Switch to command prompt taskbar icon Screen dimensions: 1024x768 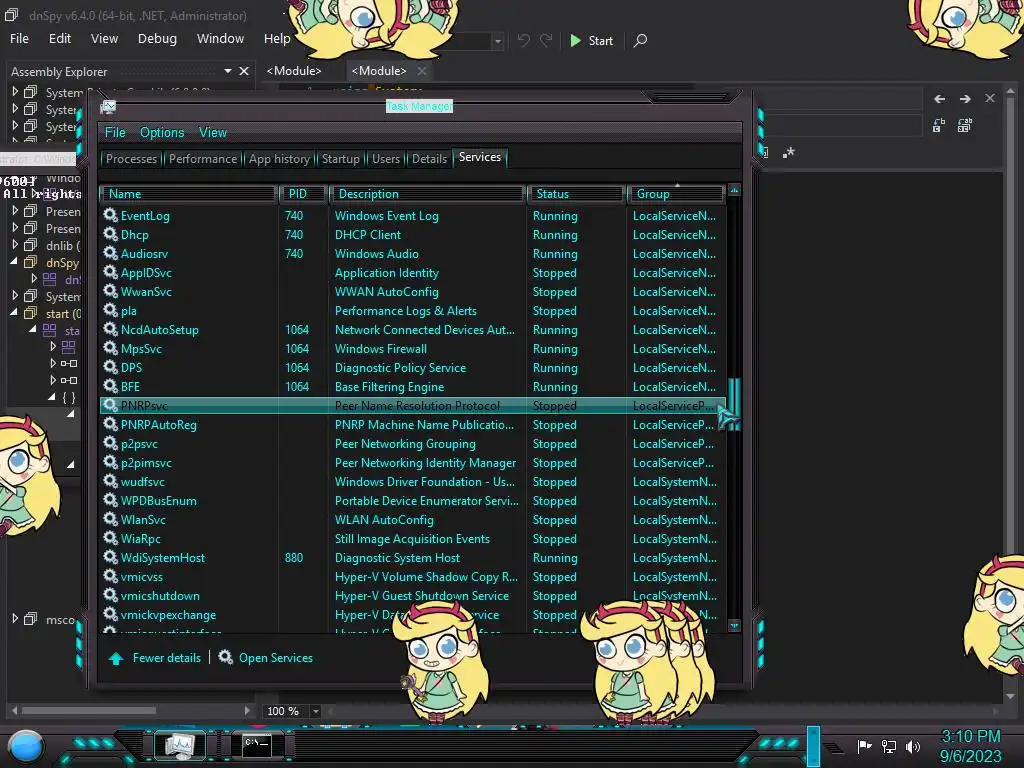tap(257, 745)
